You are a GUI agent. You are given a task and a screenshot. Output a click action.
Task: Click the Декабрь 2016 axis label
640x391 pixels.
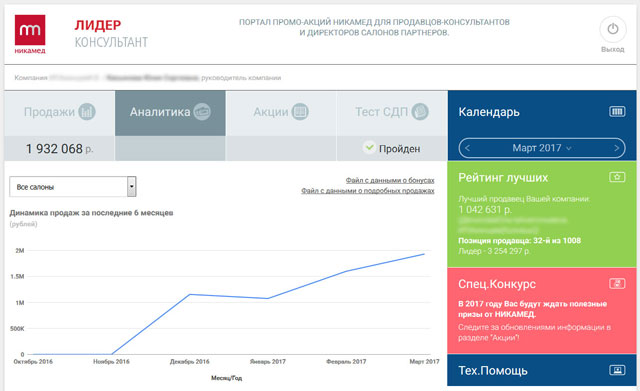189,362
